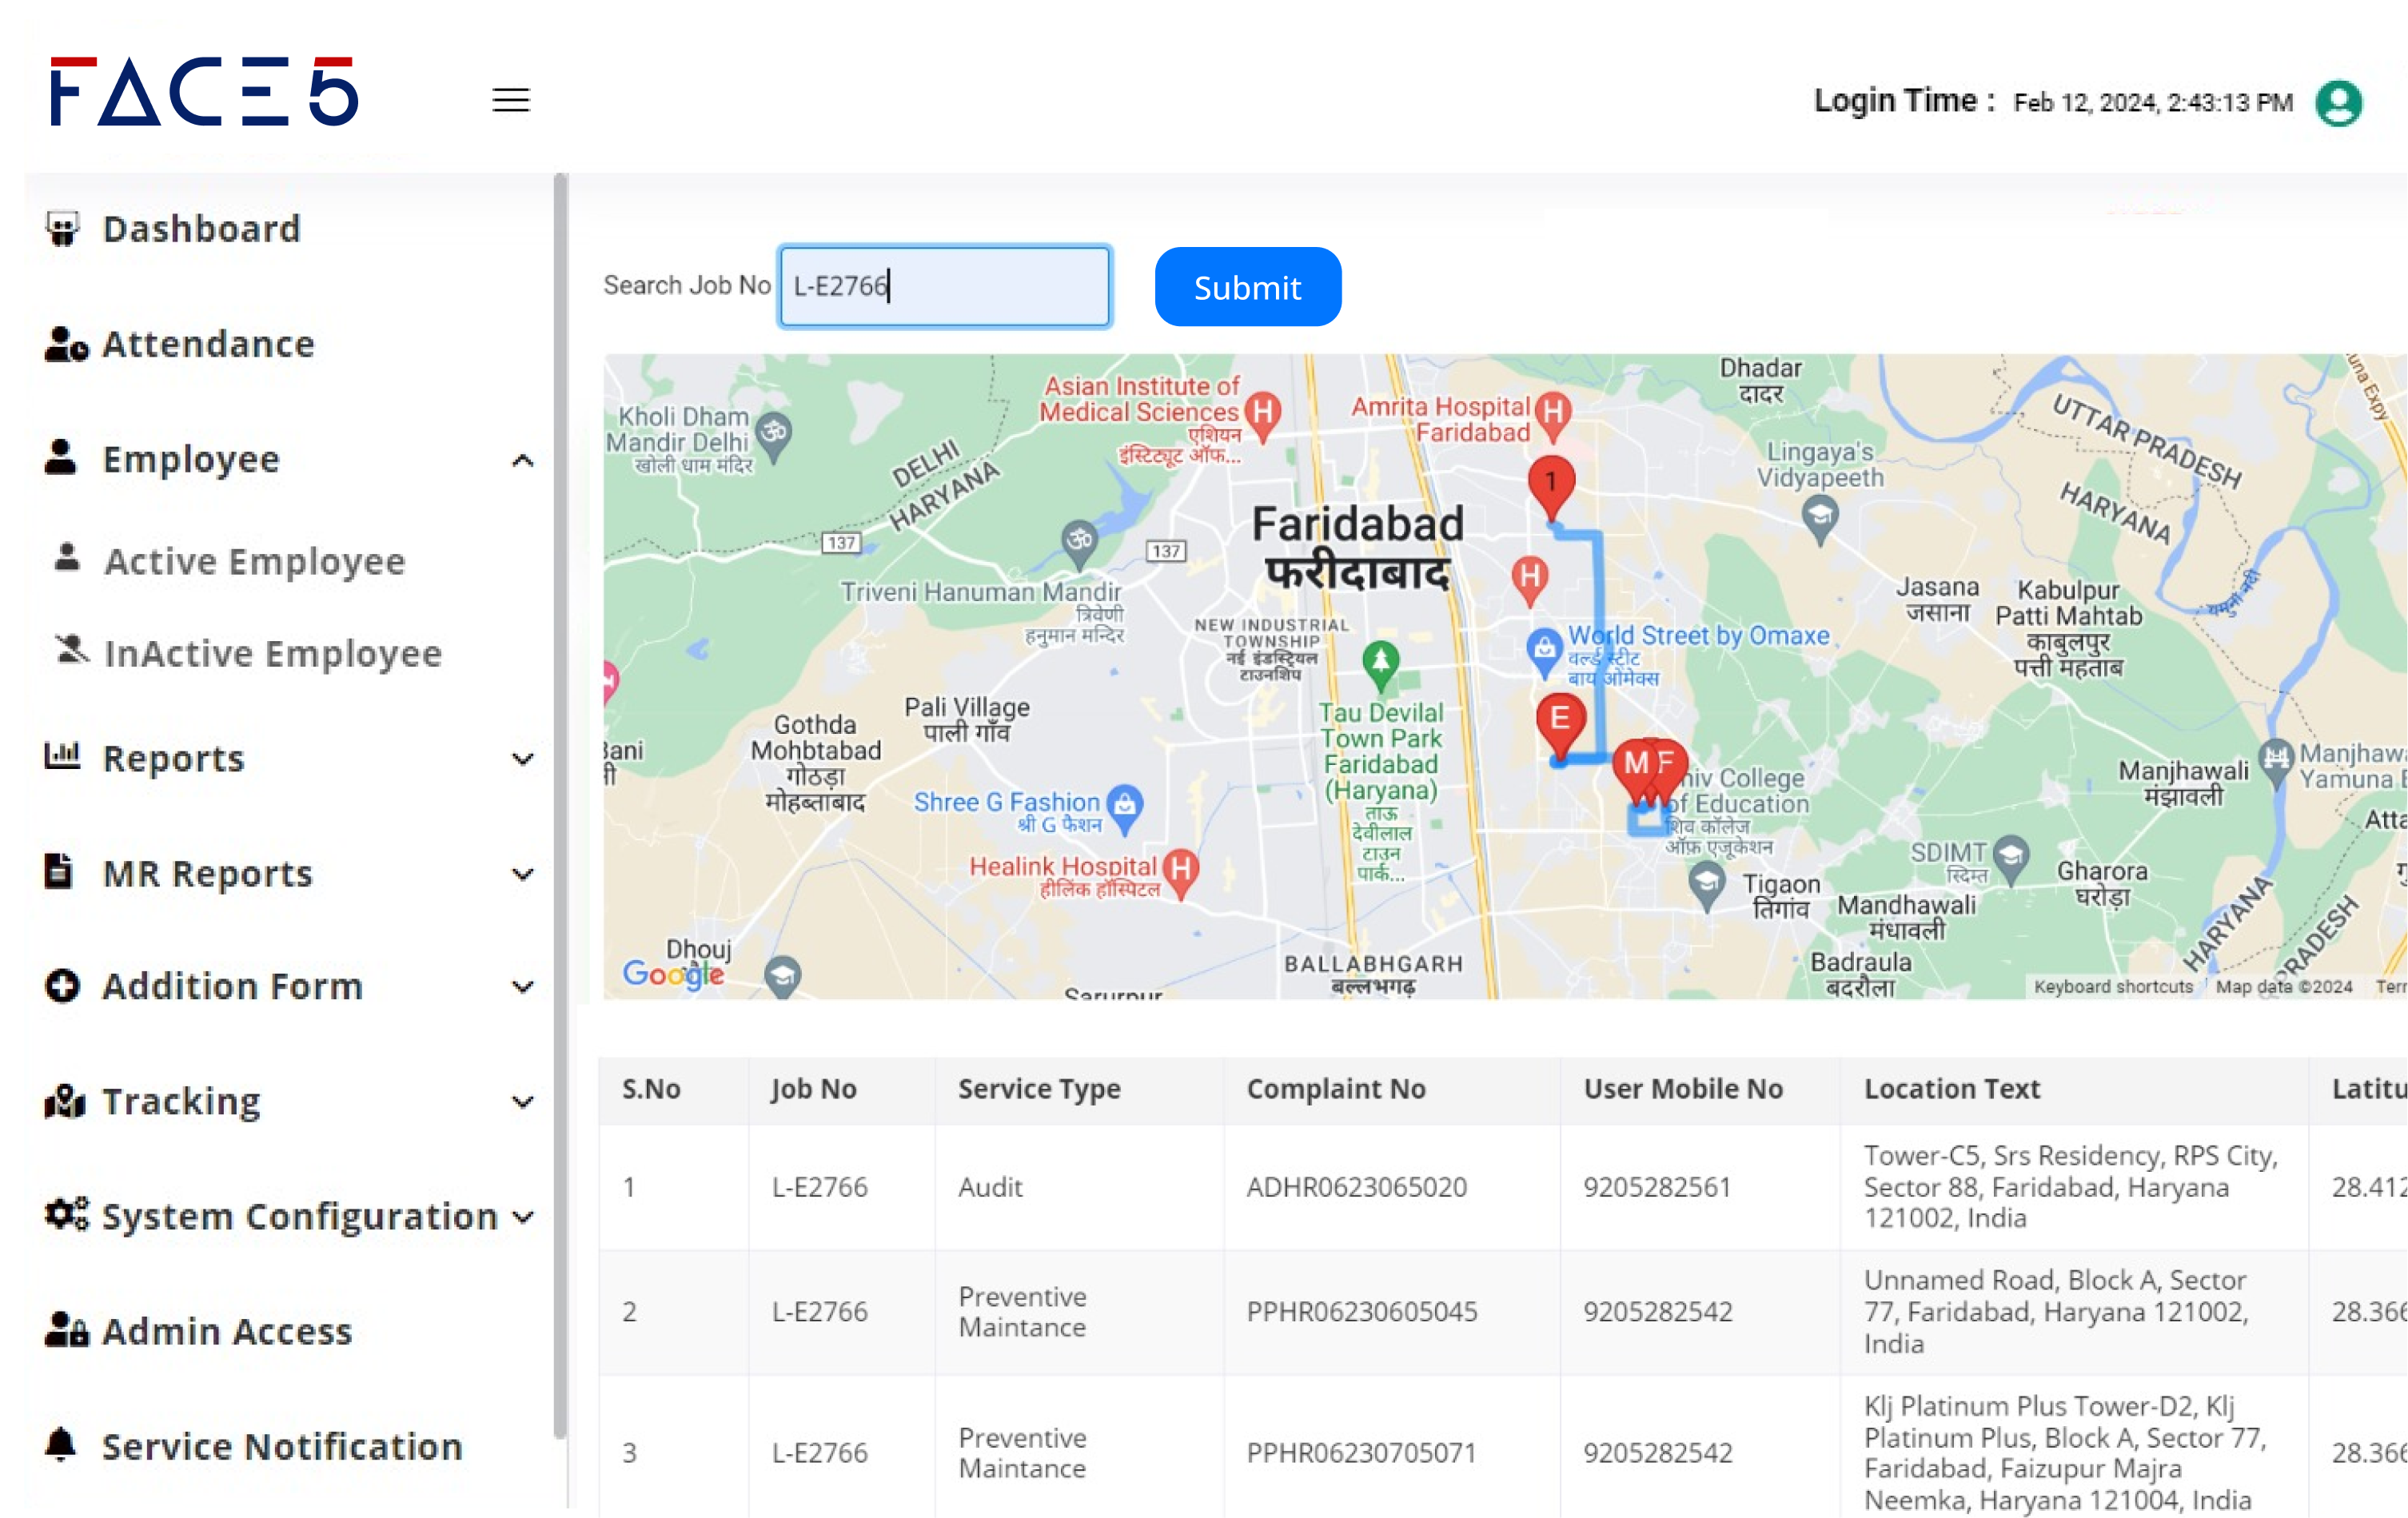Click the Dashboard sidebar icon

(62, 229)
